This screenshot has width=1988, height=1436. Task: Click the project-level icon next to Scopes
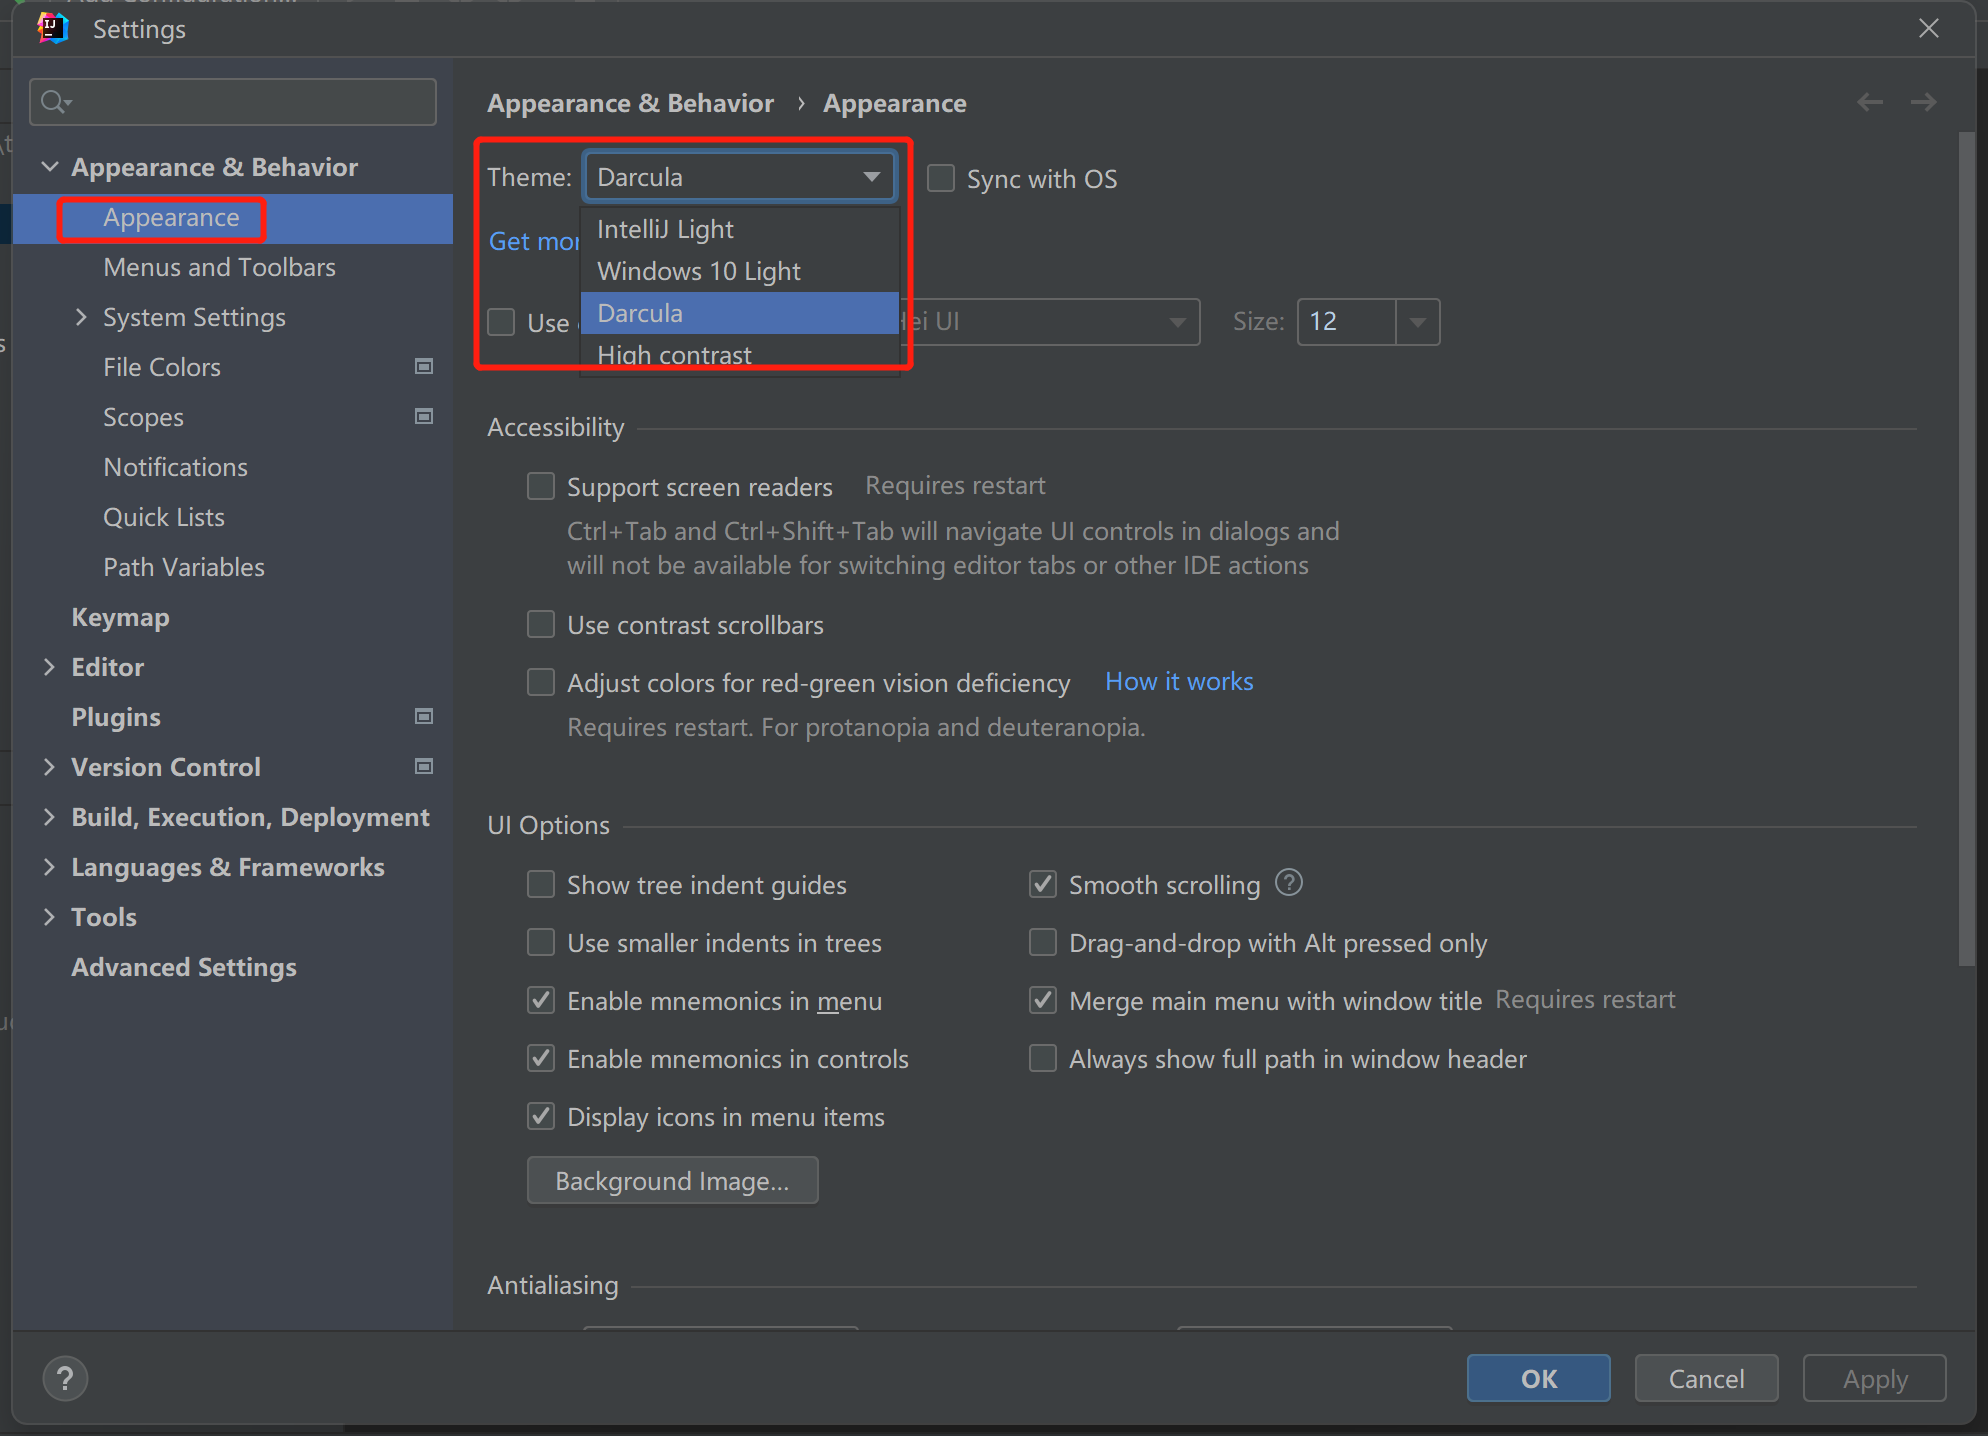[424, 416]
